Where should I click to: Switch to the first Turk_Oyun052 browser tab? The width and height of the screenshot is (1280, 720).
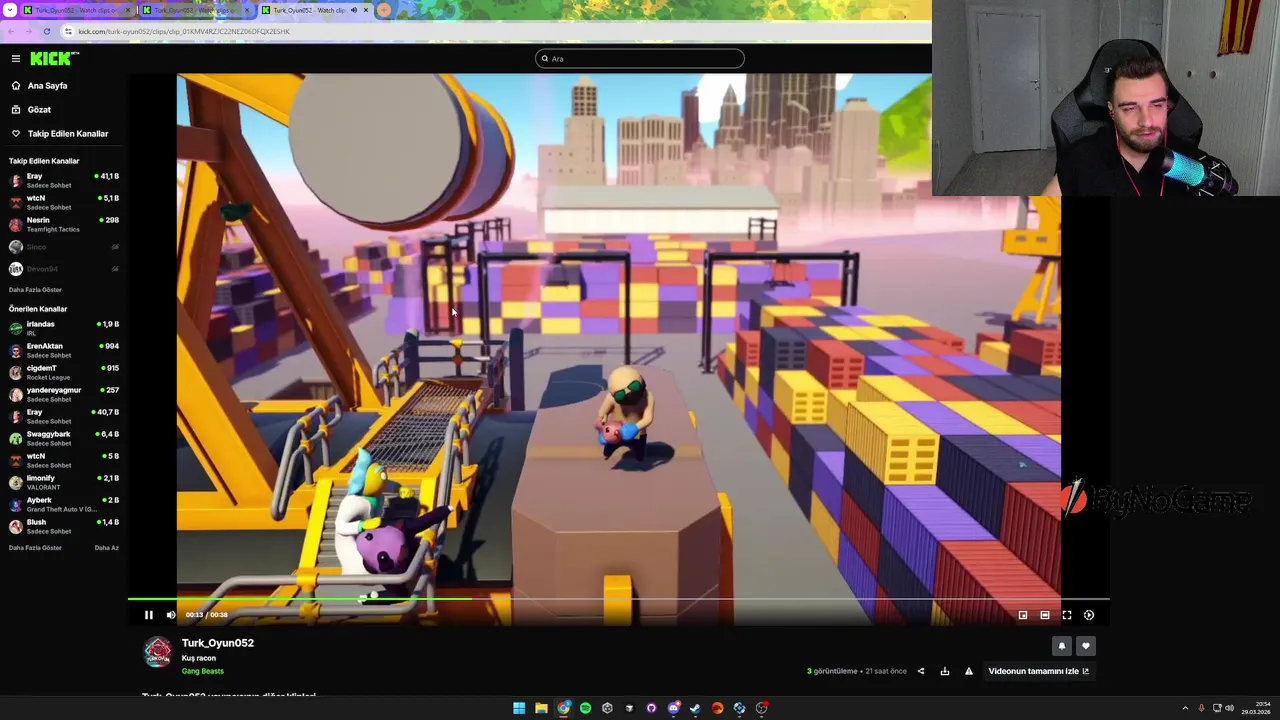tap(76, 10)
